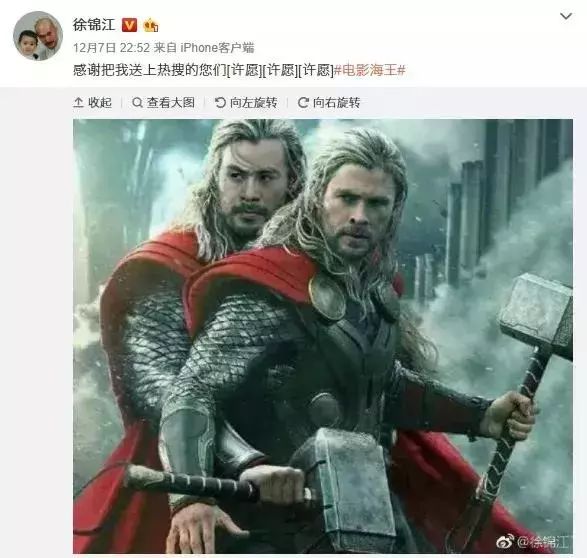Open the iPhone客户端 source link
The height and width of the screenshot is (558, 587).
[x=217, y=48]
